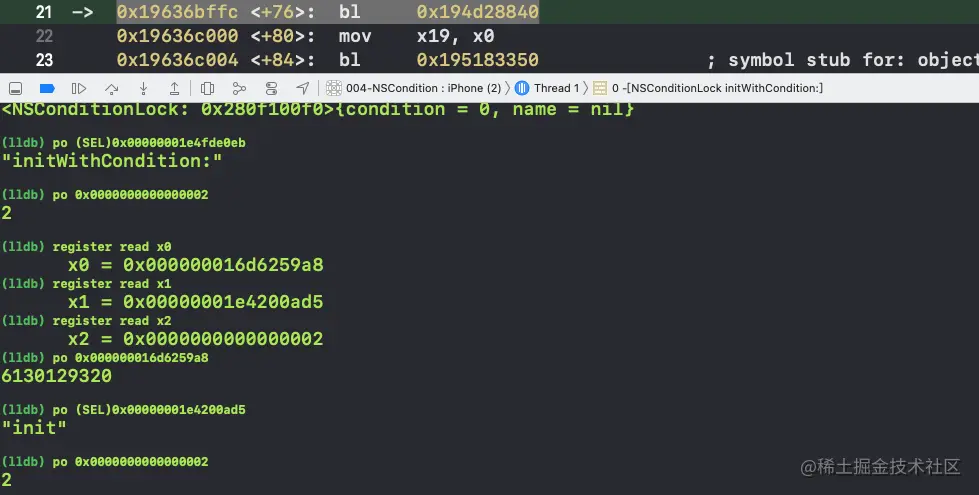Click the symbol stub comment text
This screenshot has height=495, width=979.
(842, 60)
